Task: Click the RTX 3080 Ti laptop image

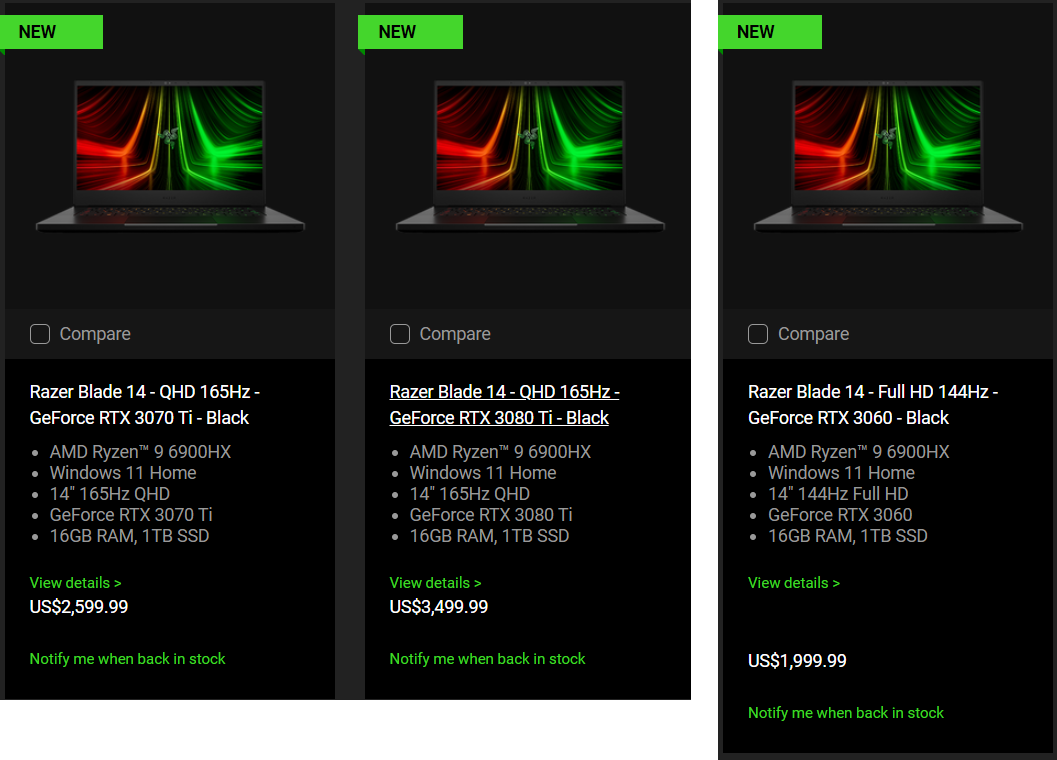Action: [530, 156]
